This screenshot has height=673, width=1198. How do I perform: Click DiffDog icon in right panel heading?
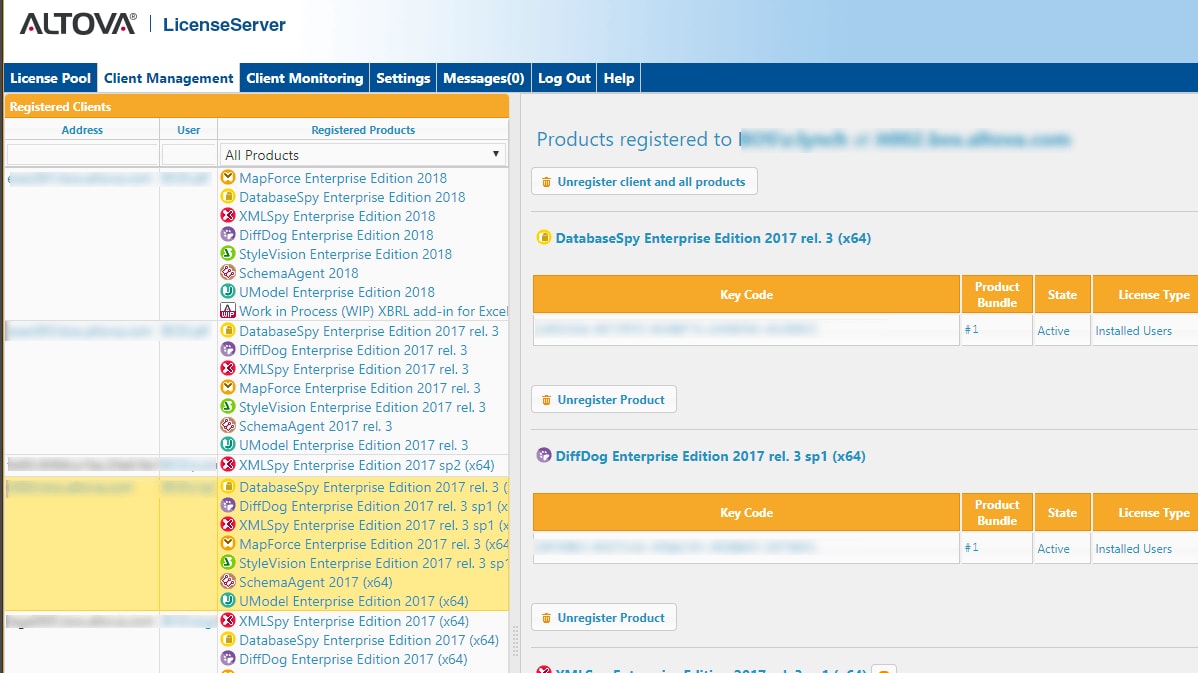tap(543, 456)
